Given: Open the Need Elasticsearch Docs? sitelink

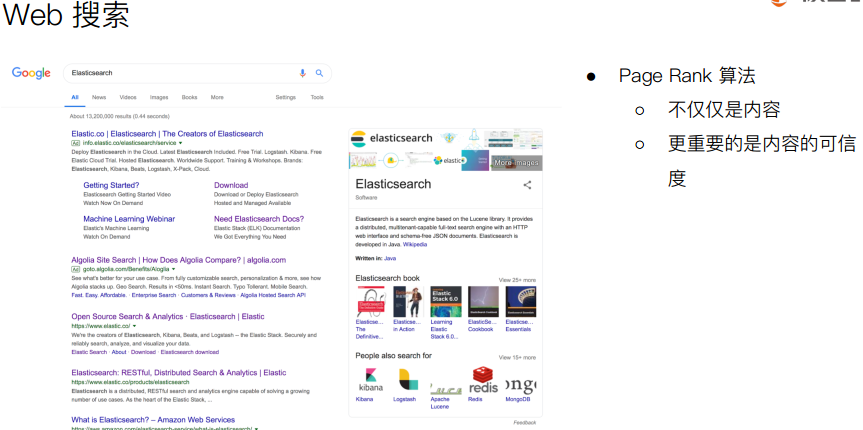Looking at the screenshot, I should click(x=259, y=219).
